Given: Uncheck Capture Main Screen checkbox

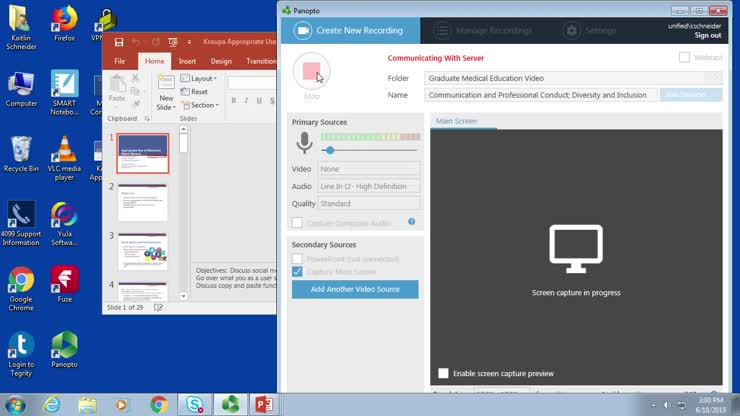Looking at the screenshot, I should pos(297,271).
